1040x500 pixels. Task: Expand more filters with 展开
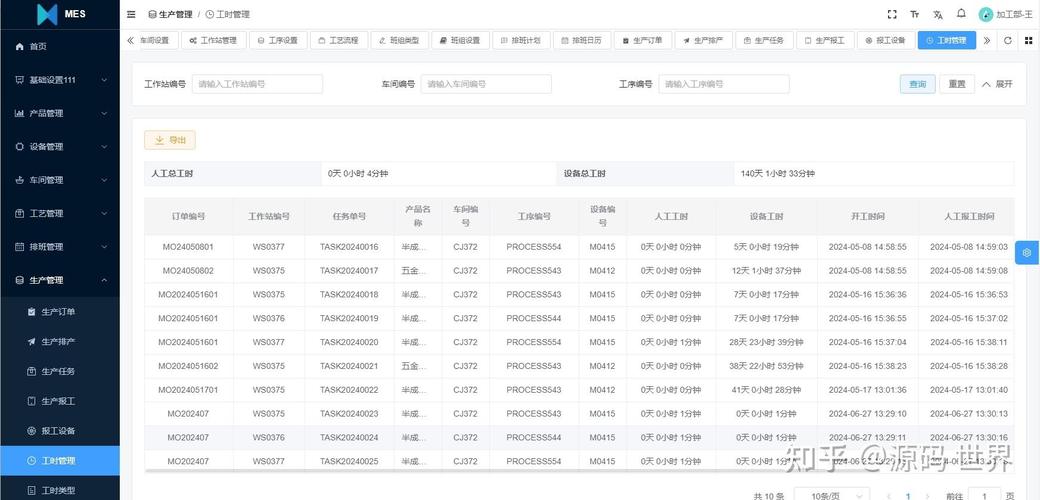pos(998,84)
